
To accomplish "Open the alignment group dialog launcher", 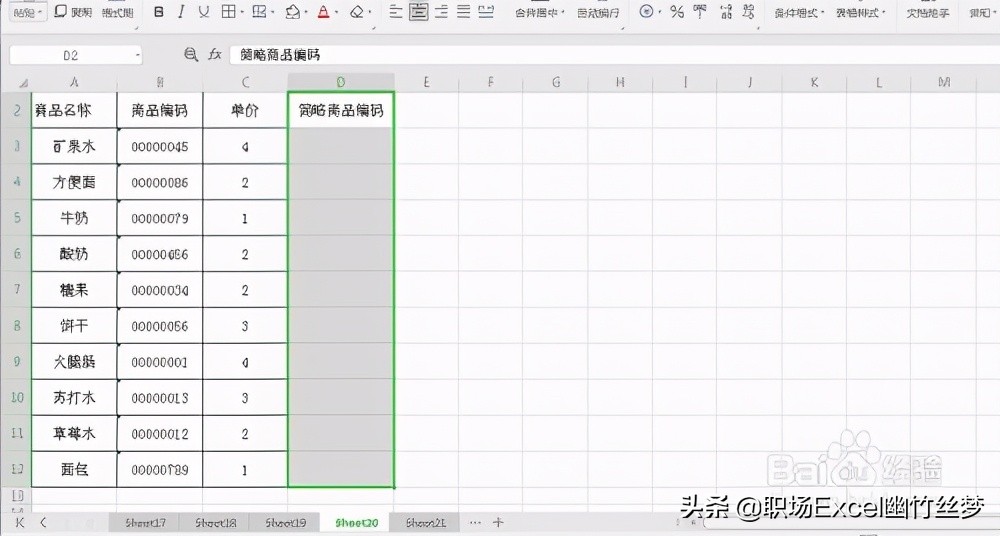I will click(622, 28).
